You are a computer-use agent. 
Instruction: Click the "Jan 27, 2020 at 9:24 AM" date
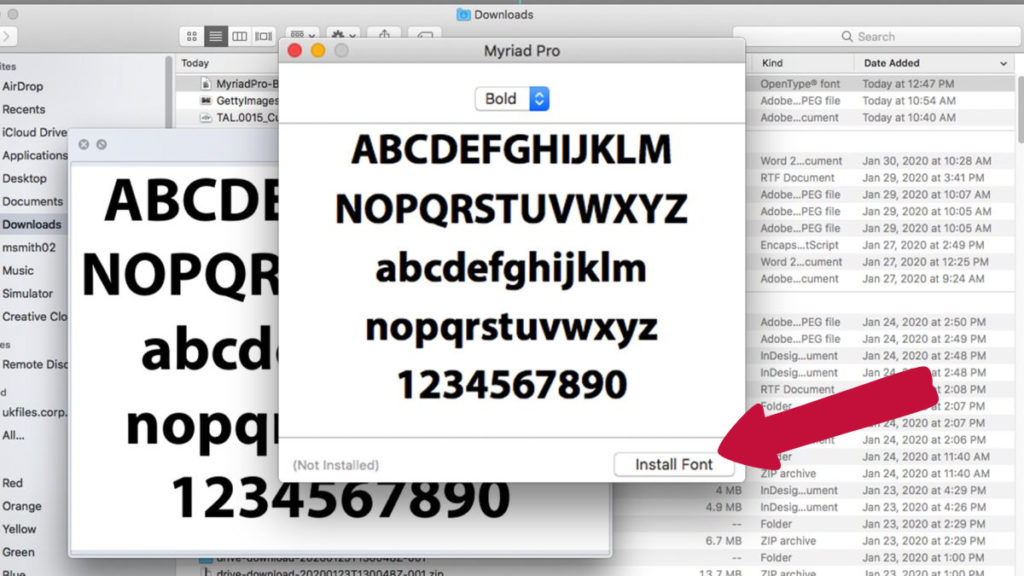[x=923, y=279]
